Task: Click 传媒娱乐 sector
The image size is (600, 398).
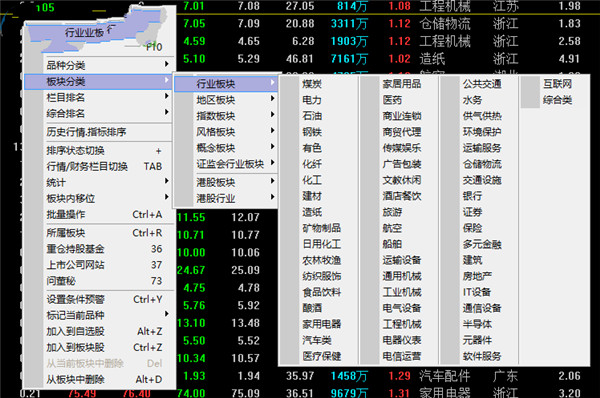Action: (402, 148)
